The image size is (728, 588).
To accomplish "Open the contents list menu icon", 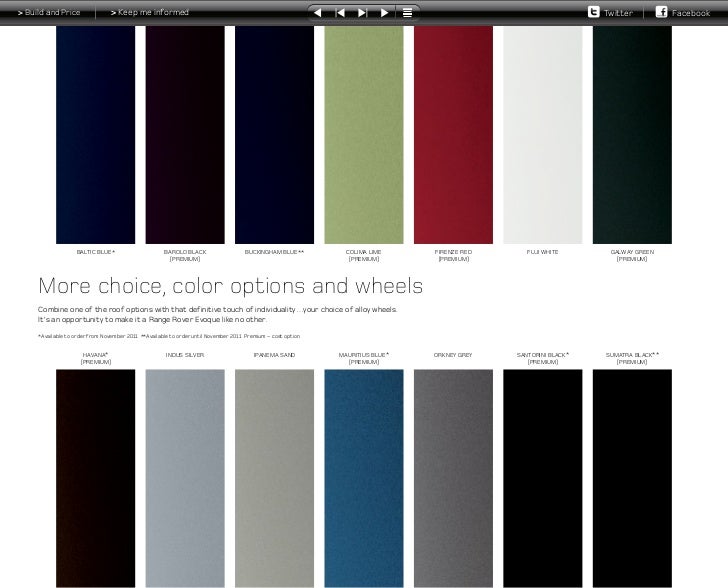I will coord(407,13).
